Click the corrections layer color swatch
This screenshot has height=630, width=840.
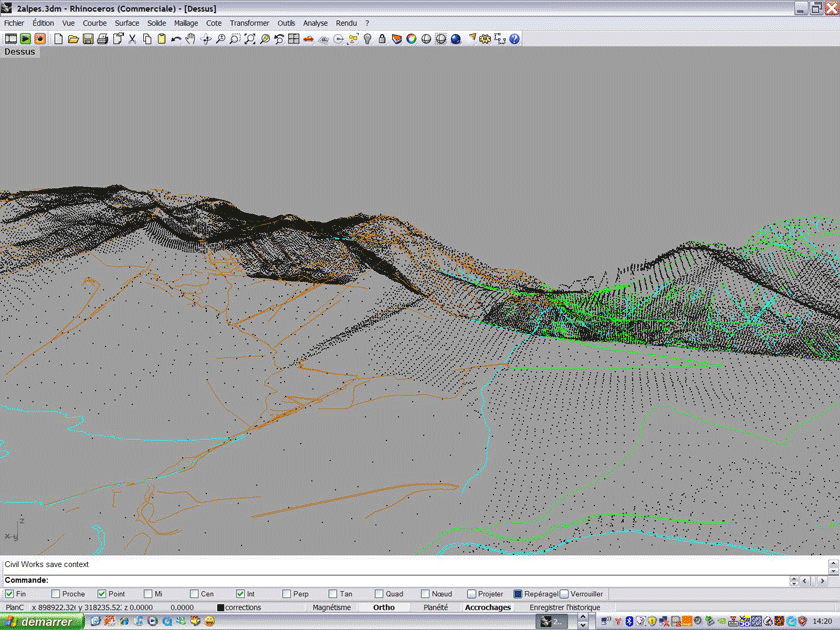coord(220,607)
